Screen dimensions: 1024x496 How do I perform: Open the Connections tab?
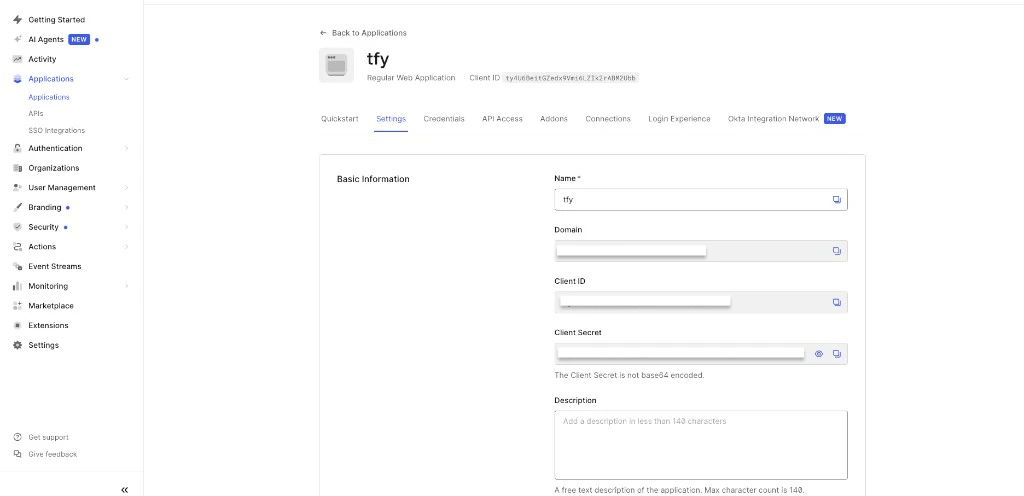tap(608, 119)
